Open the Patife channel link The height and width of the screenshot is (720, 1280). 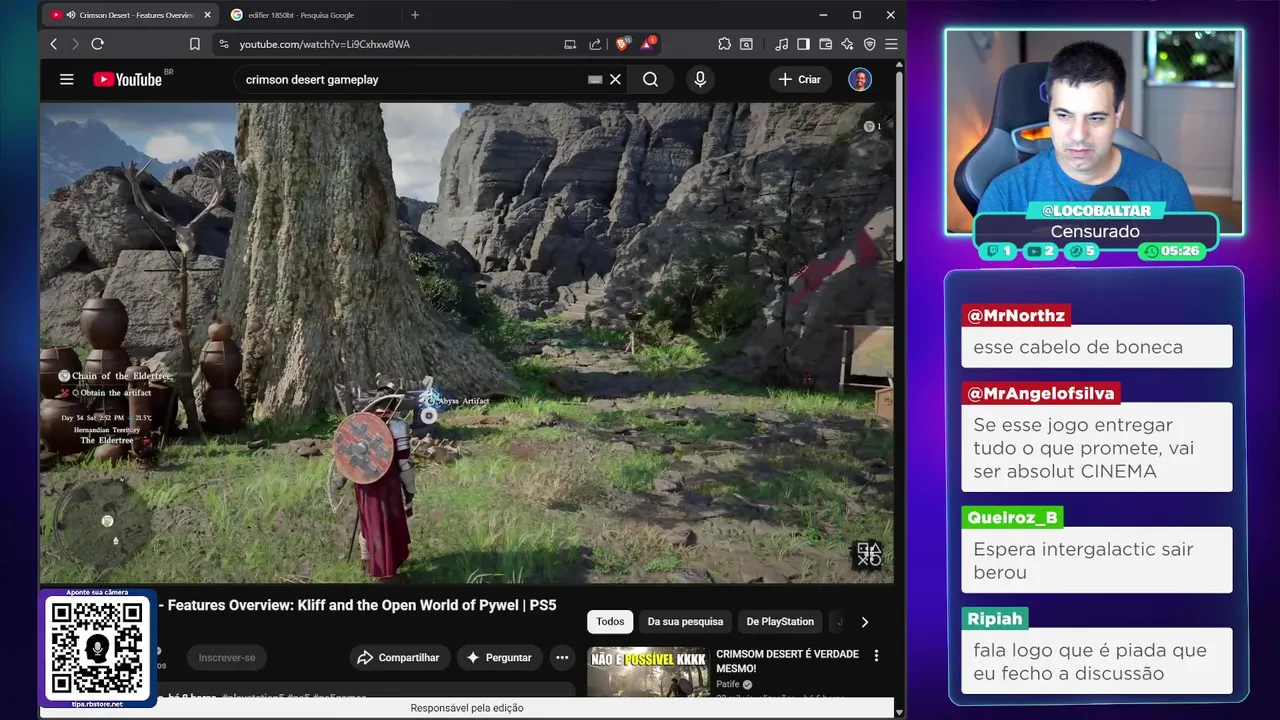coord(728,684)
